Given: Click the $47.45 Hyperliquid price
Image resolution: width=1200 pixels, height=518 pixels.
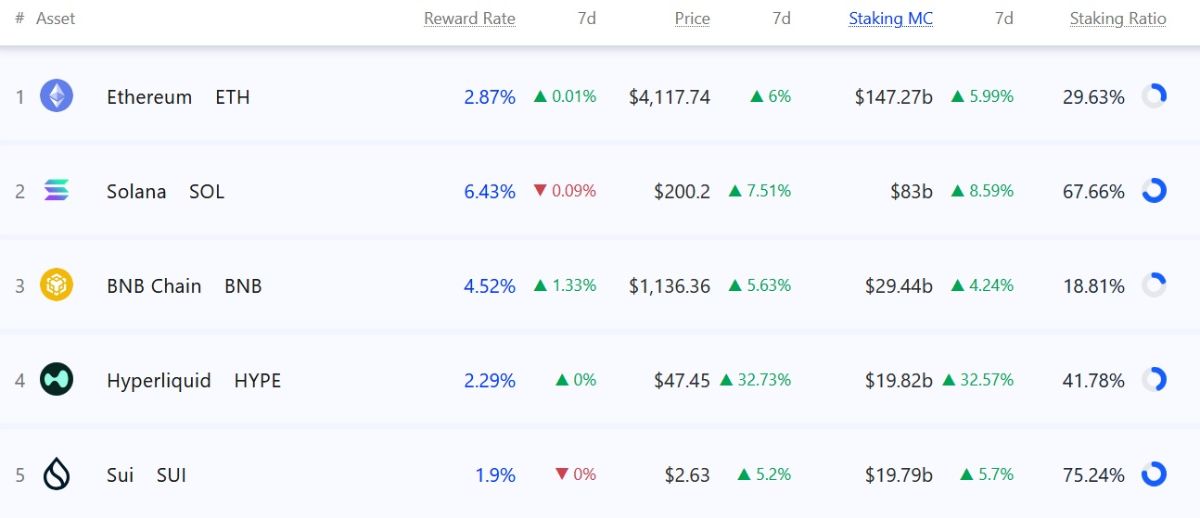Looking at the screenshot, I should click(683, 380).
